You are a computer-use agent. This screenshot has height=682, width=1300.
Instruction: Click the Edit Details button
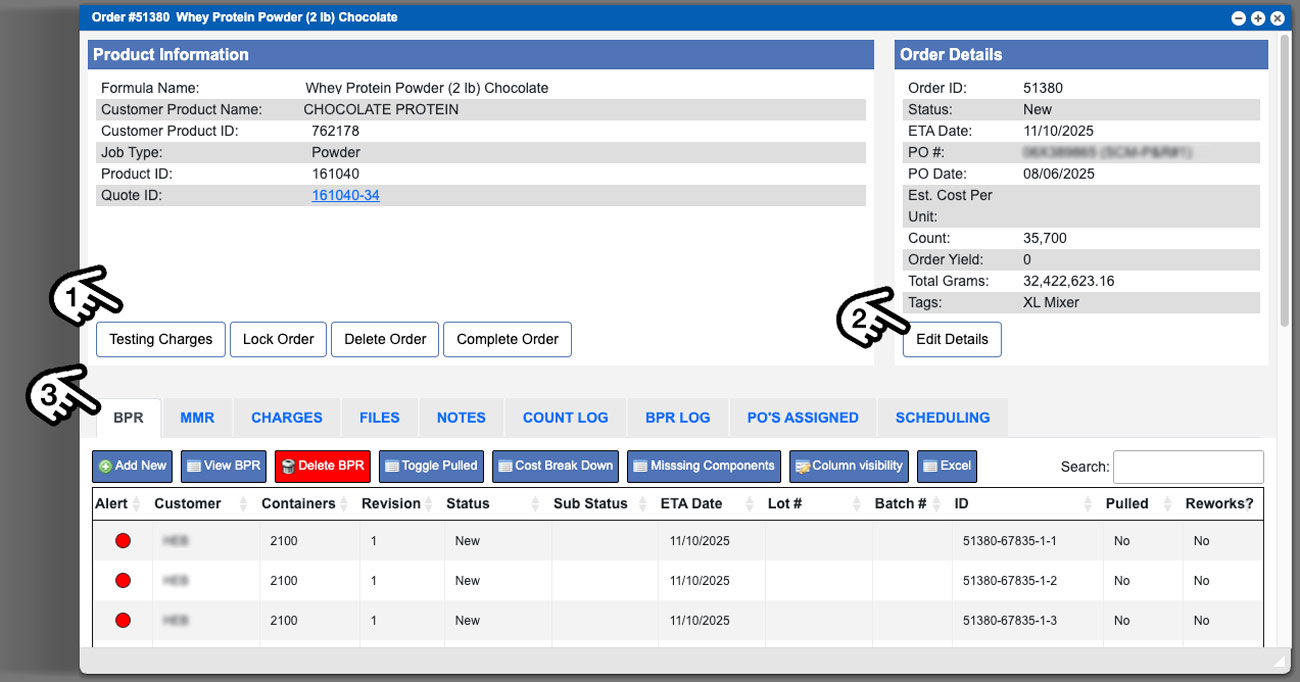click(x=951, y=340)
